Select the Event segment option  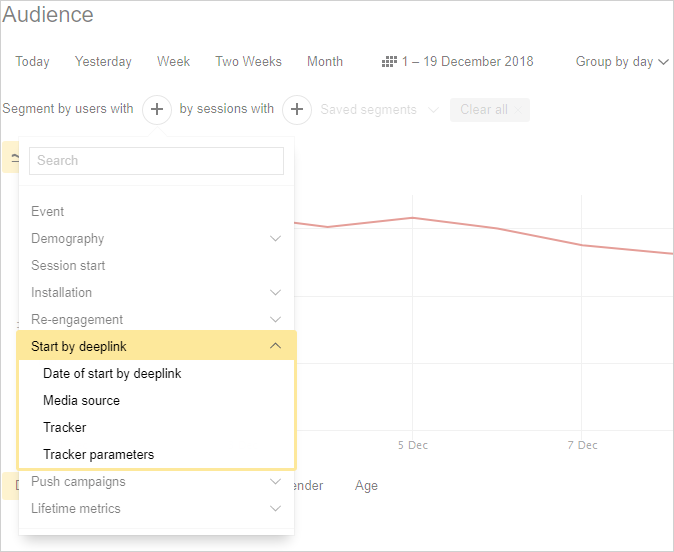tap(48, 212)
